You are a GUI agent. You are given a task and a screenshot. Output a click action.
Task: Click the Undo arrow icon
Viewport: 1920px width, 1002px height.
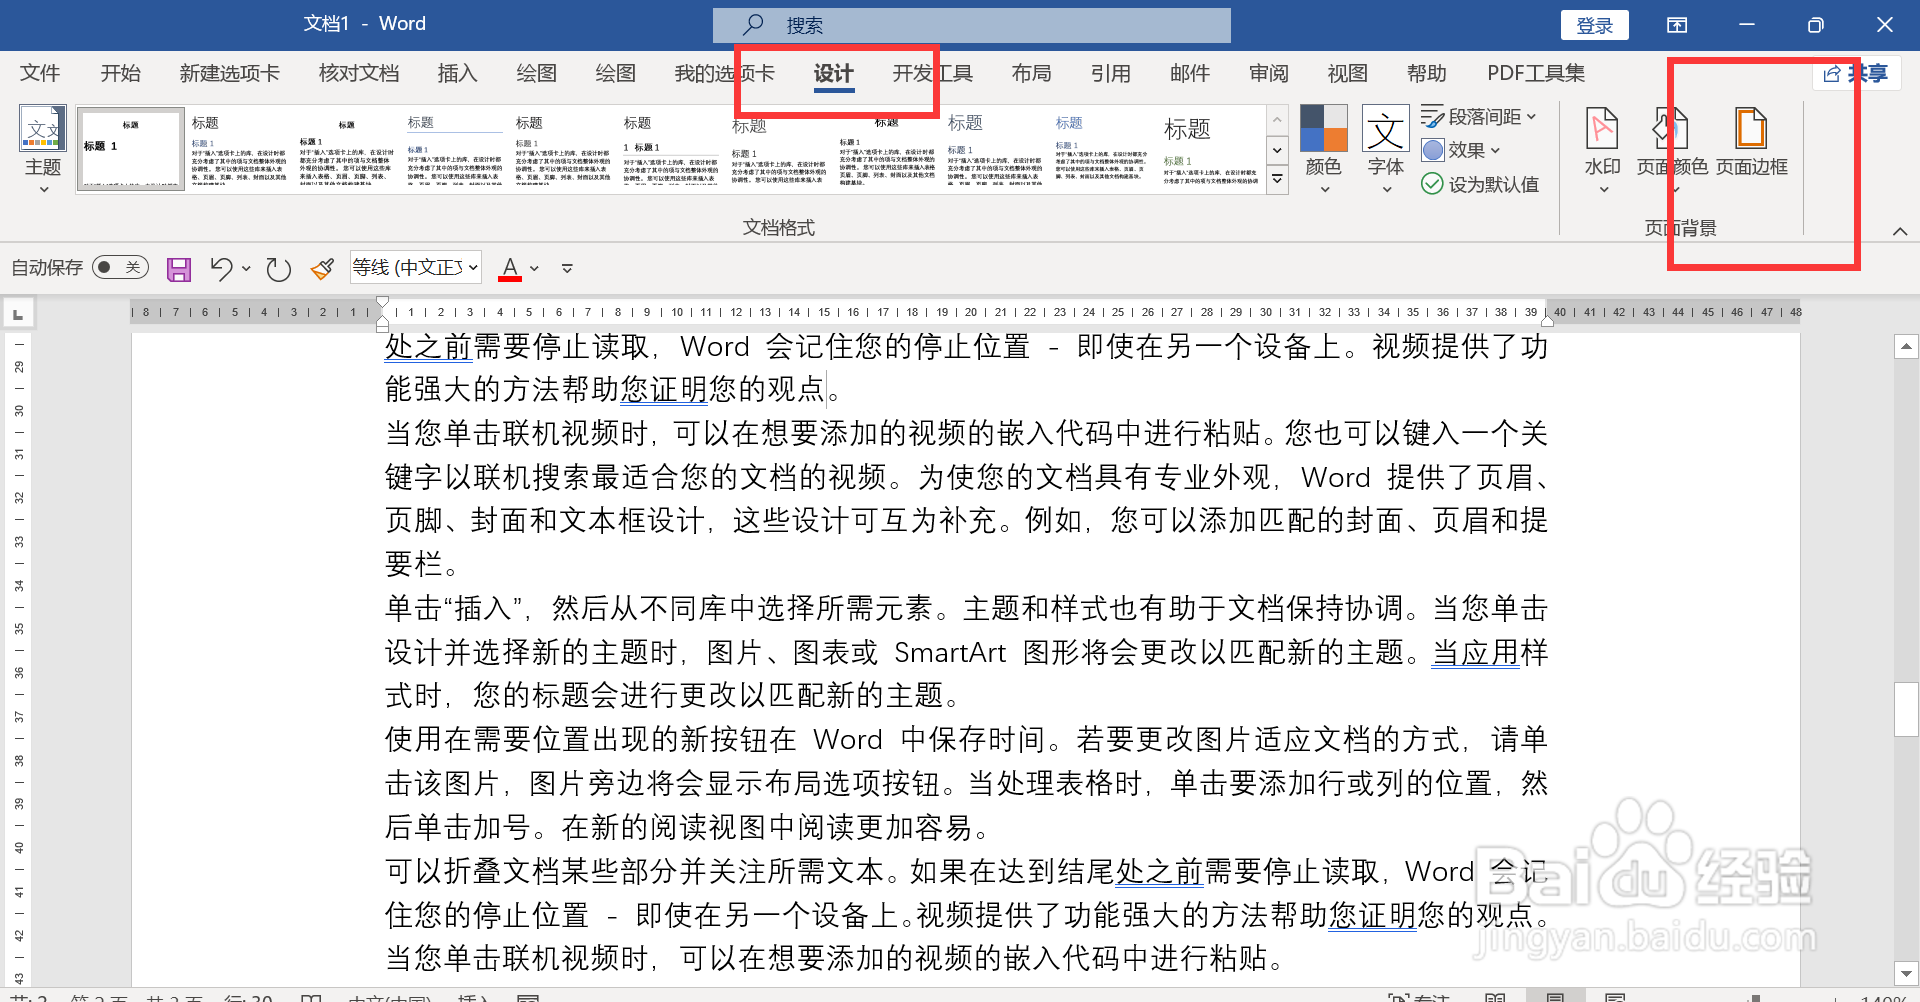(221, 268)
